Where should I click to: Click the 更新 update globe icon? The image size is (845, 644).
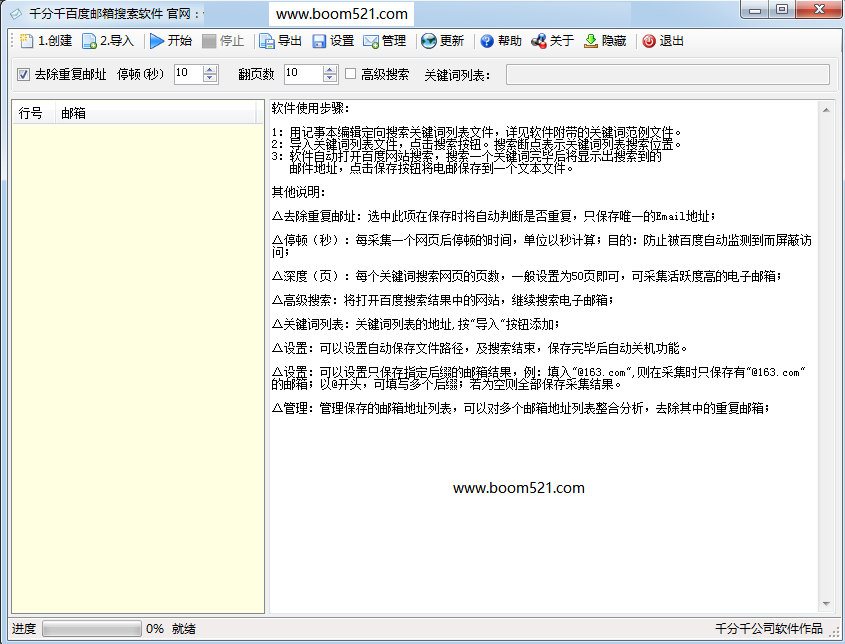[x=428, y=41]
